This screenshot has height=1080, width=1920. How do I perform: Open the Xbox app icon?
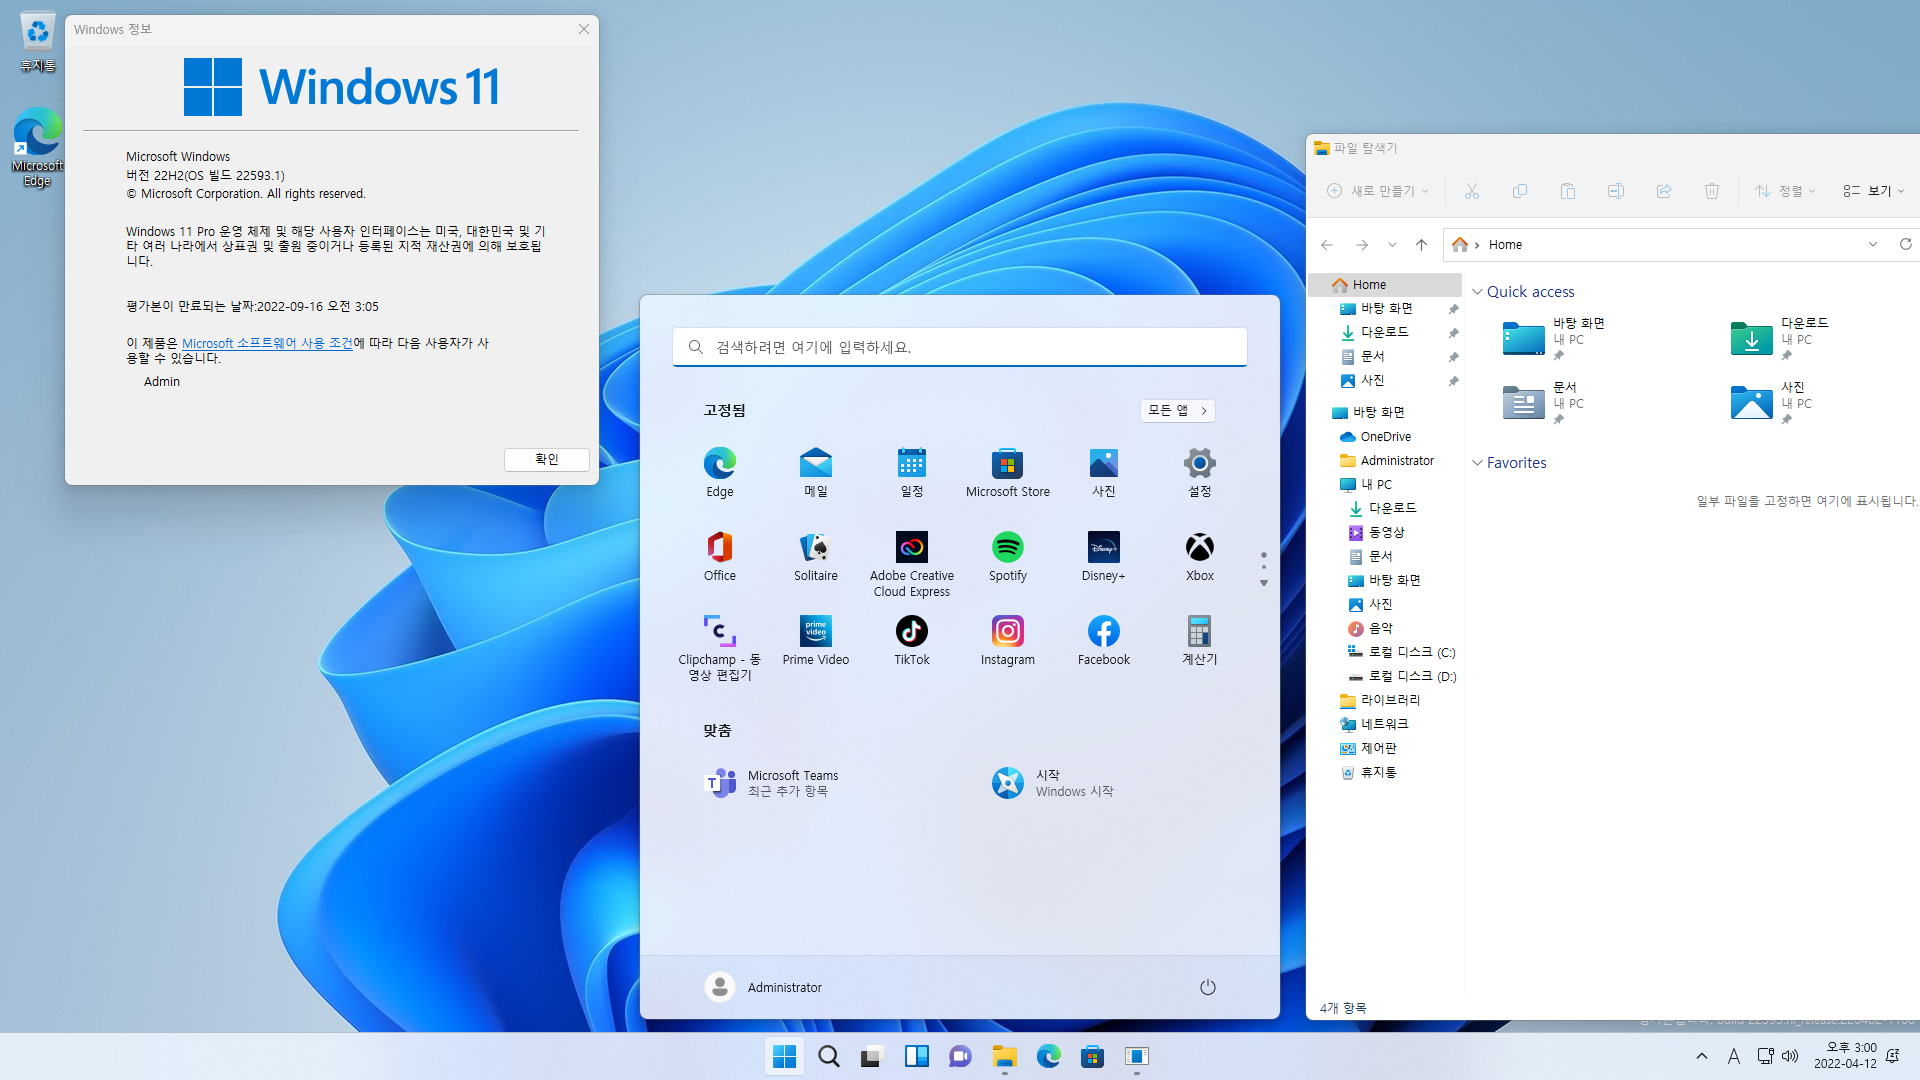(1199, 548)
